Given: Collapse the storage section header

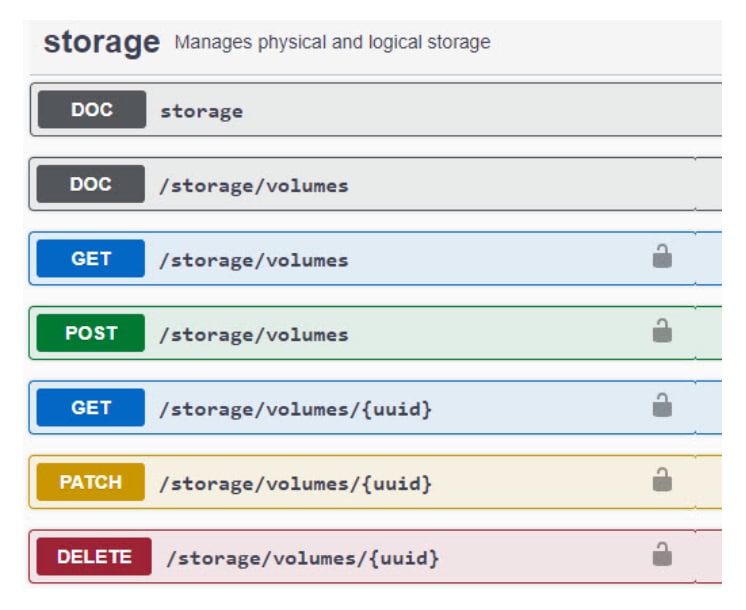Looking at the screenshot, I should (x=101, y=43).
